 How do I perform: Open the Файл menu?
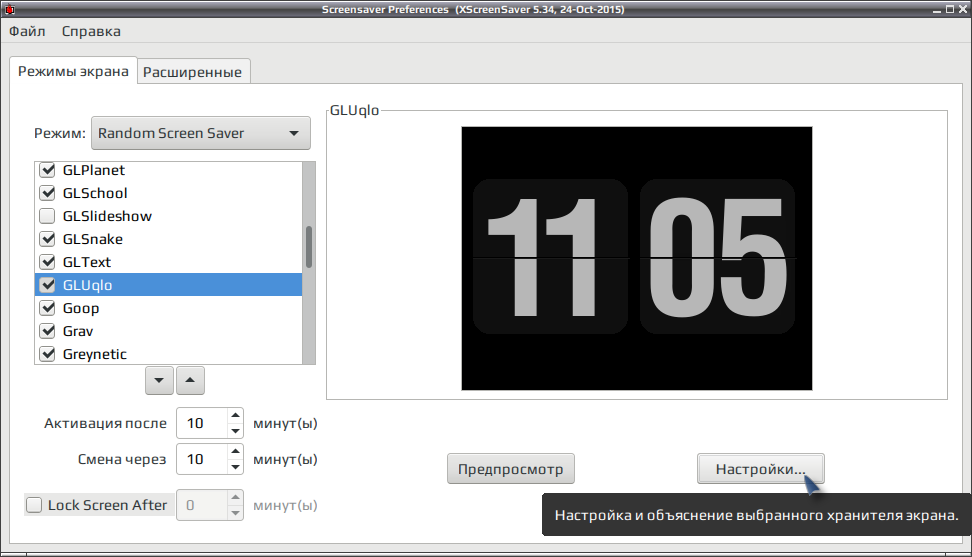(x=27, y=31)
